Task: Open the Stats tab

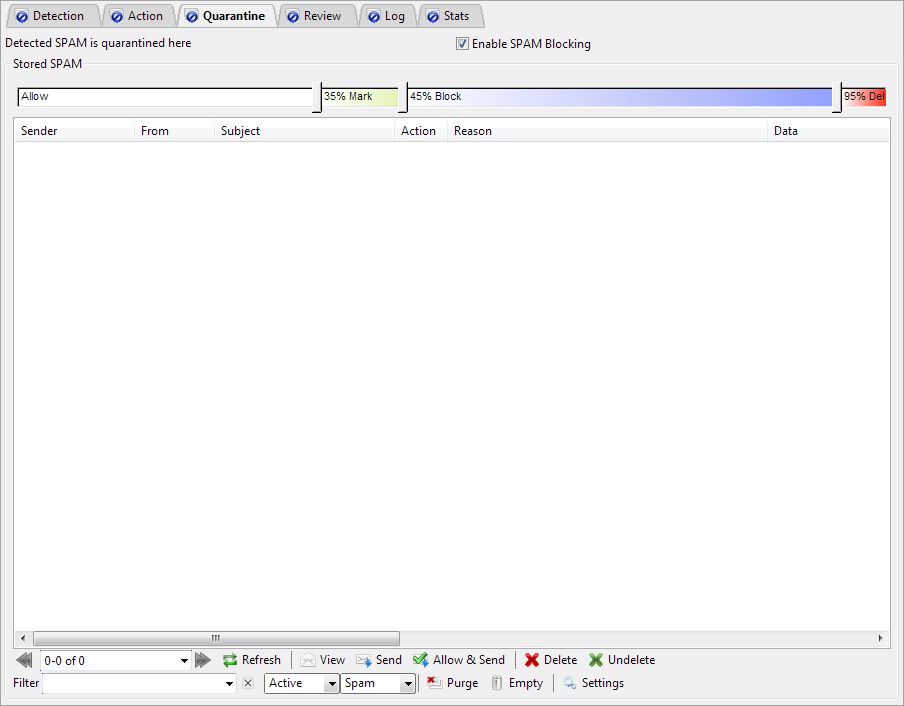Action: (449, 16)
